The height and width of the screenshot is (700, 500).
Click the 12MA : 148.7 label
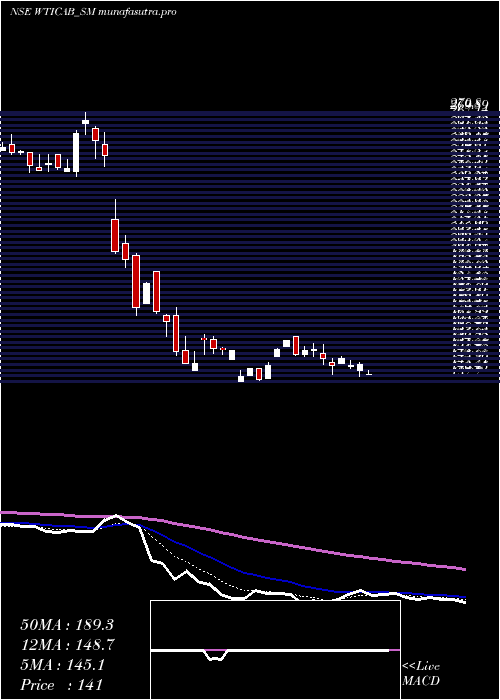point(67,645)
